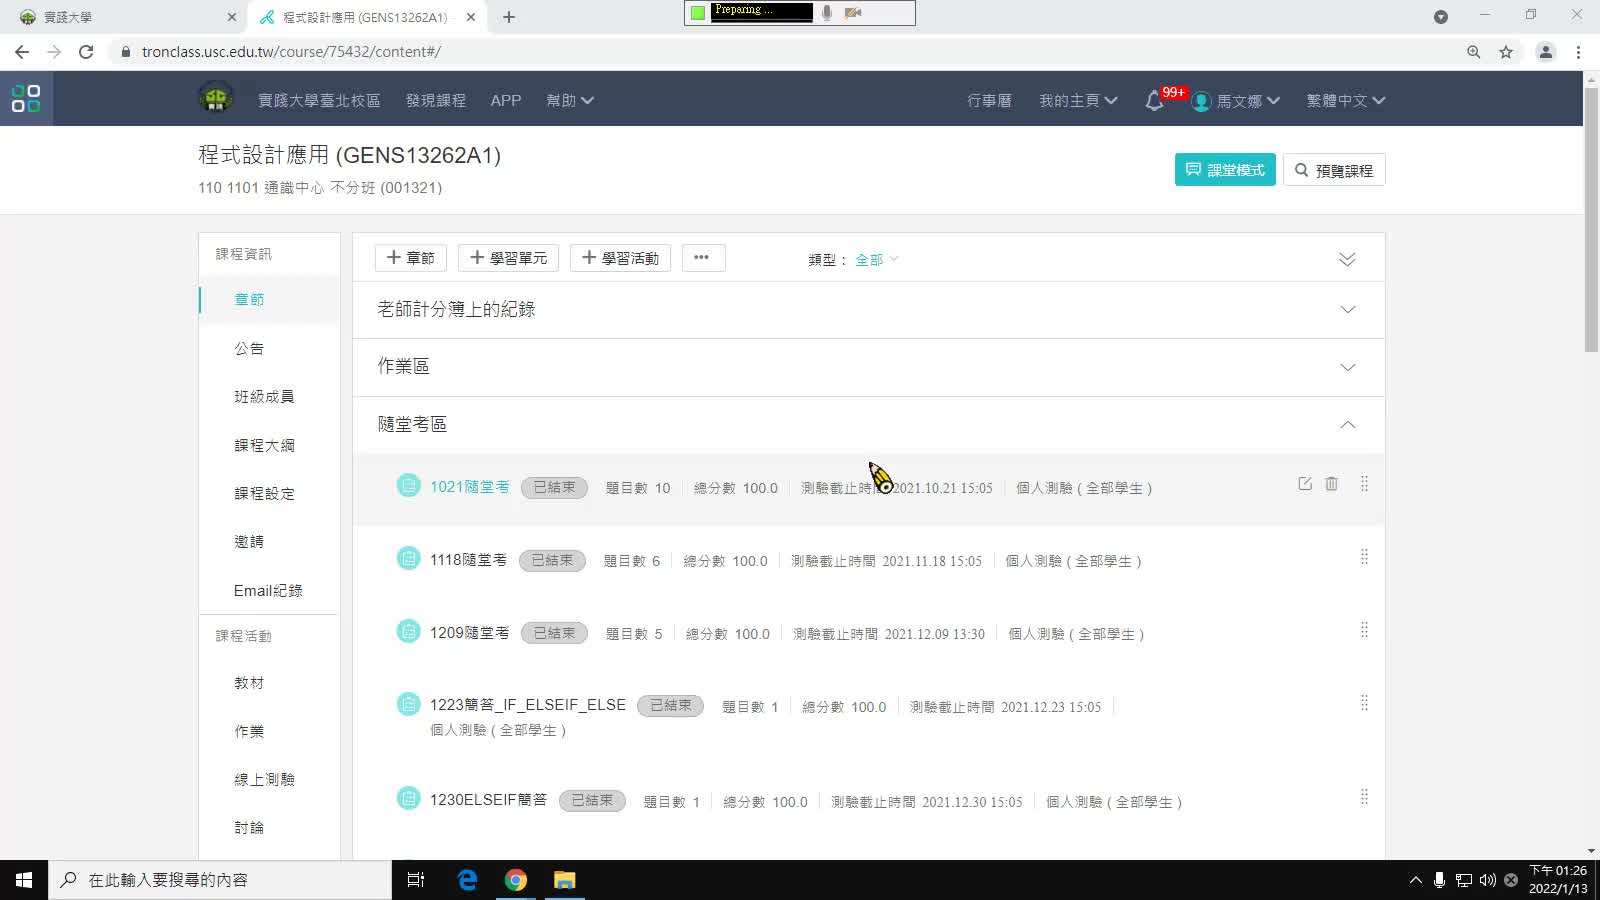Click the page vertical scrollbar
This screenshot has width=1600, height=900.
coord(1591,220)
